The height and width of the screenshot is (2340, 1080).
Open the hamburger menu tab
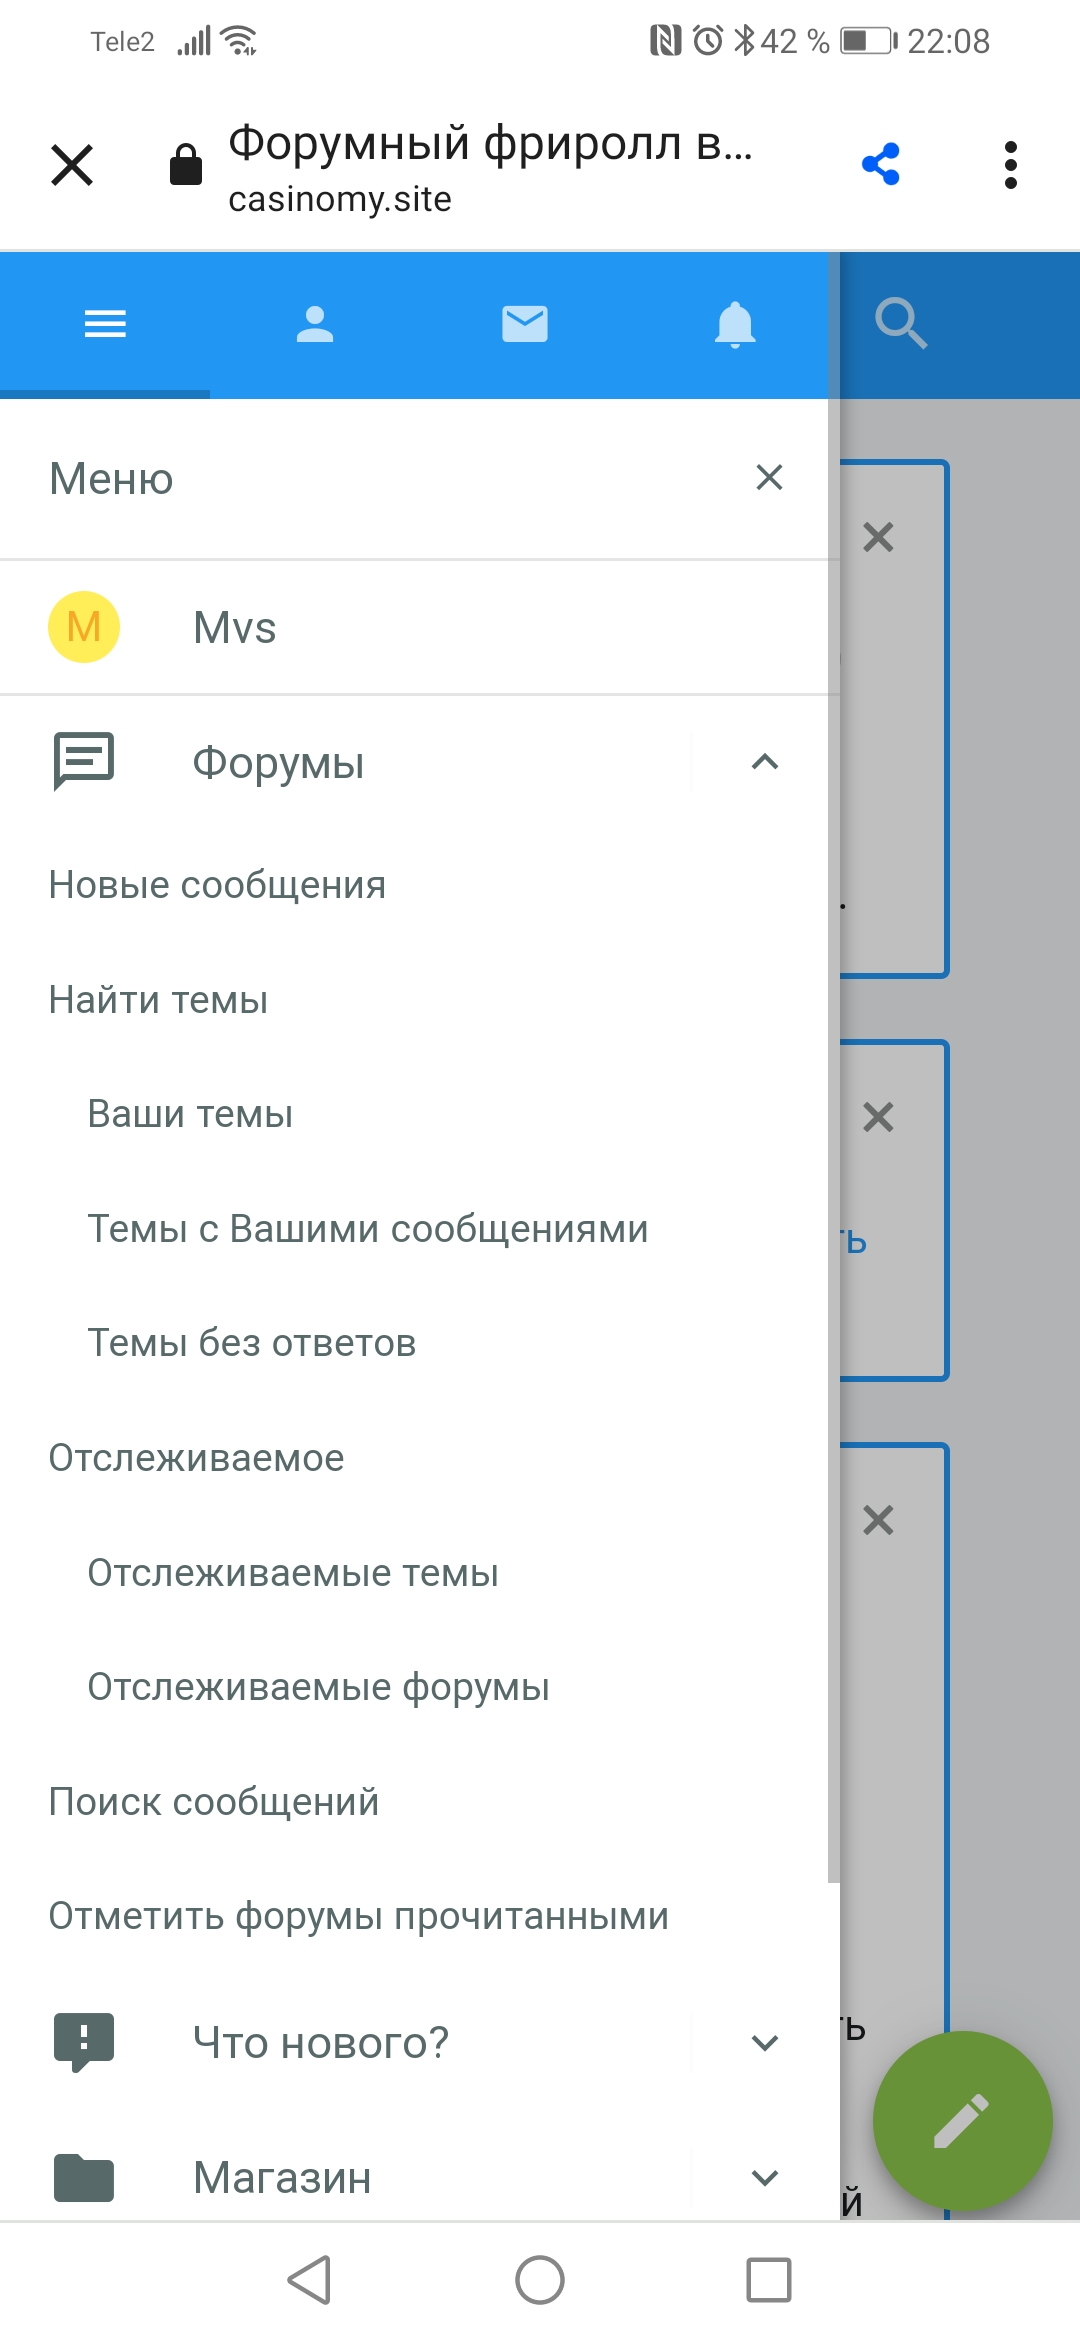[105, 324]
